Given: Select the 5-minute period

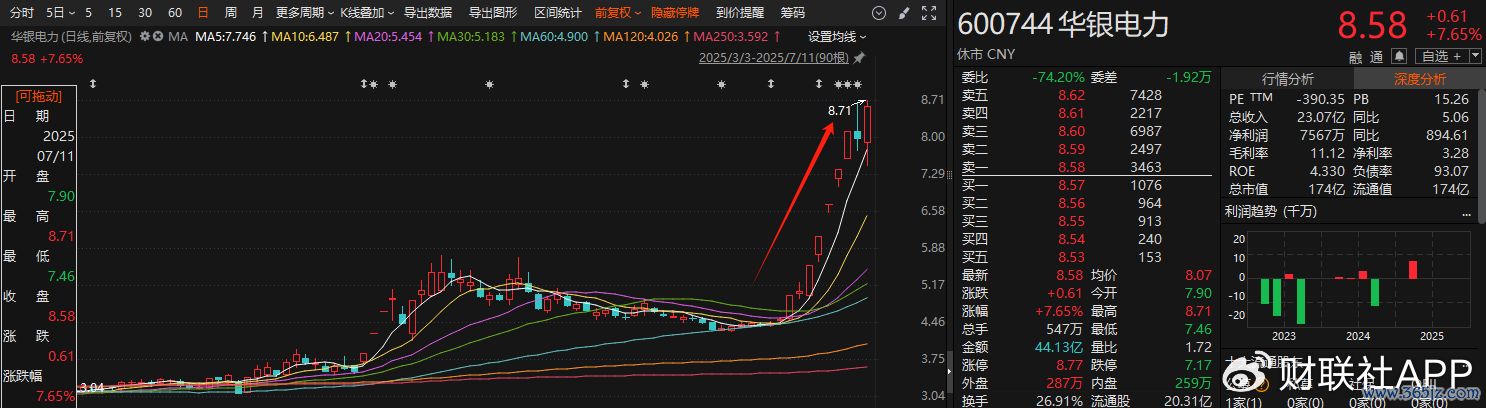Looking at the screenshot, I should (89, 13).
